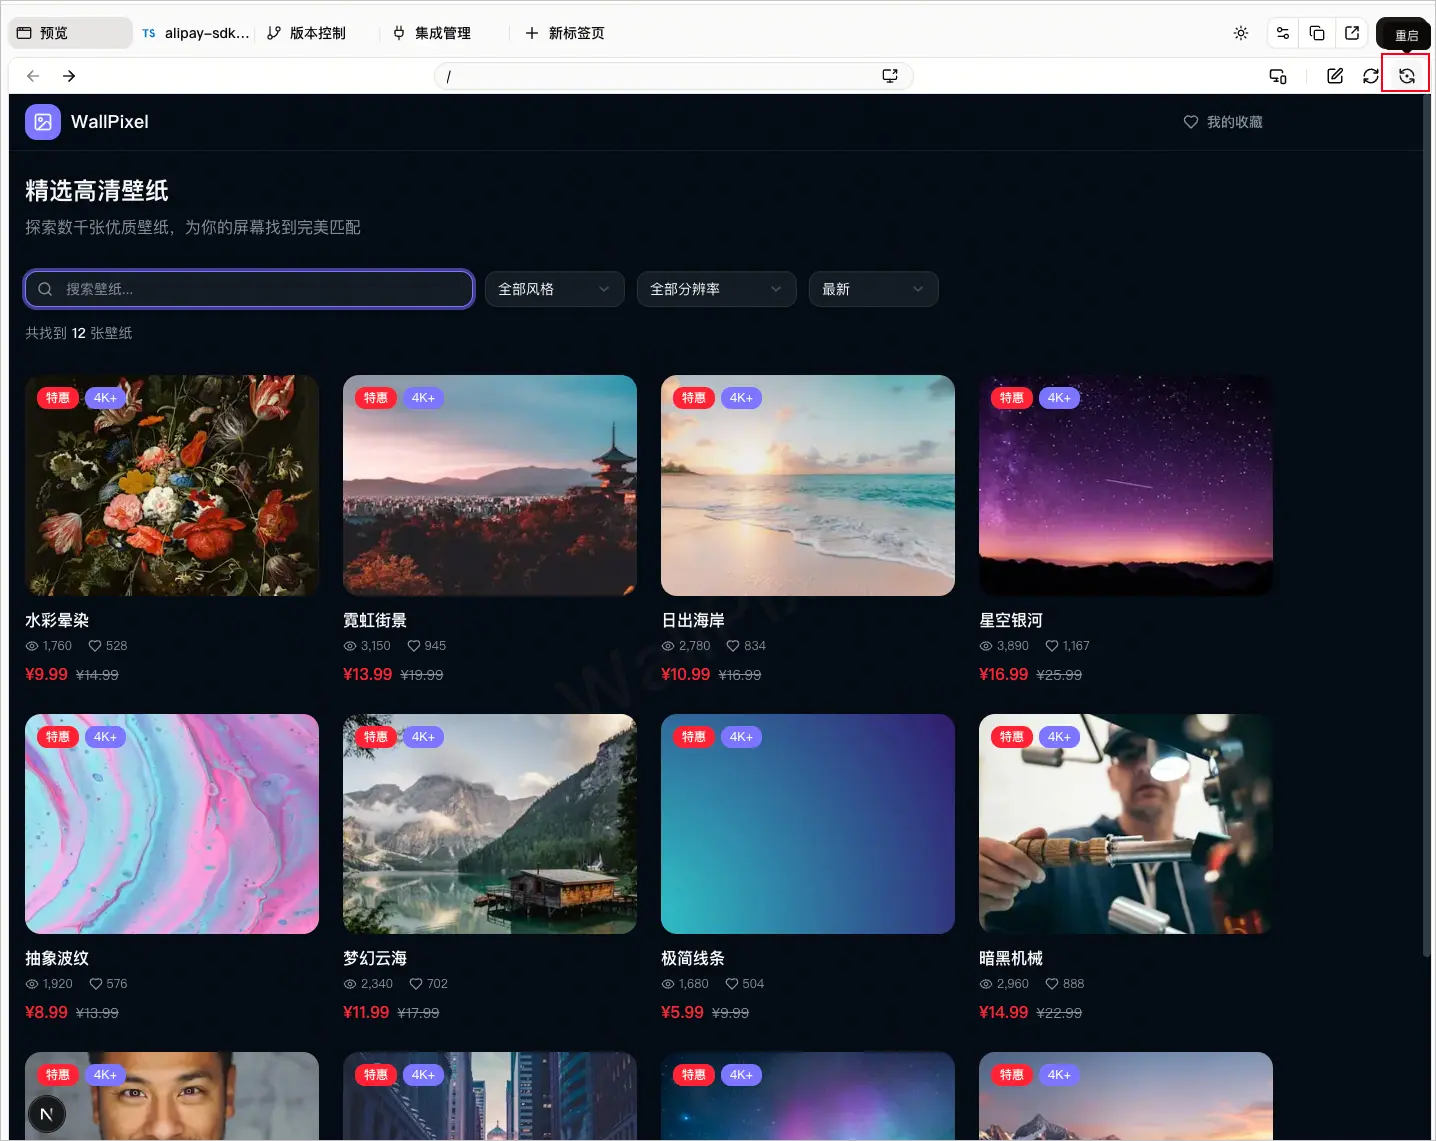The width and height of the screenshot is (1436, 1141).
Task: Click the 水彩晕染 wallpaper title
Action: 57,620
